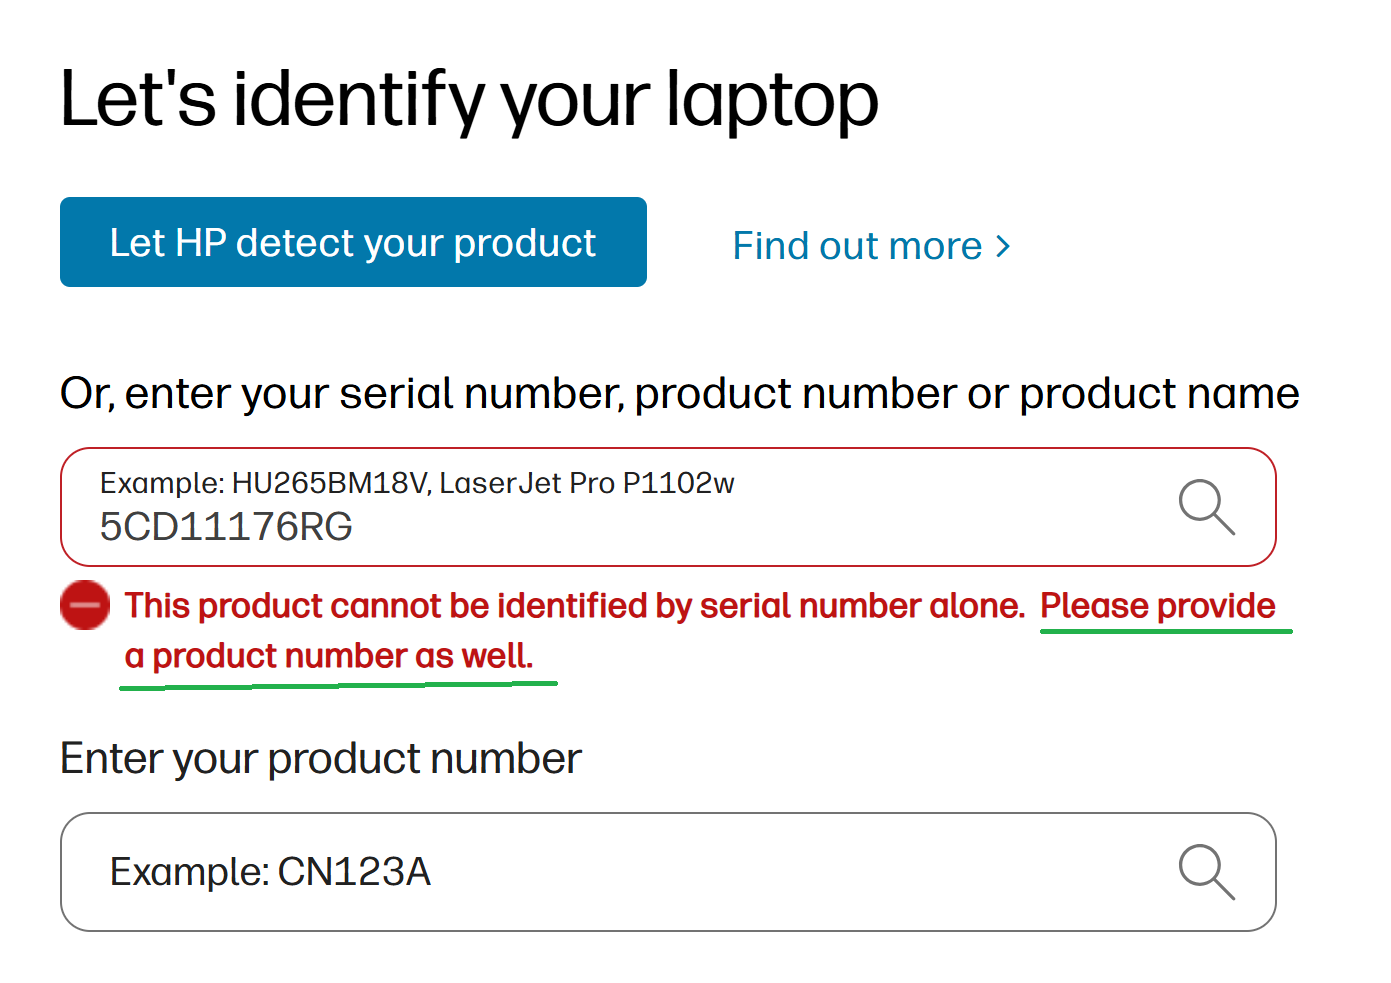This screenshot has width=1391, height=983.
Task: Open the Find out more link
Action: point(857,246)
